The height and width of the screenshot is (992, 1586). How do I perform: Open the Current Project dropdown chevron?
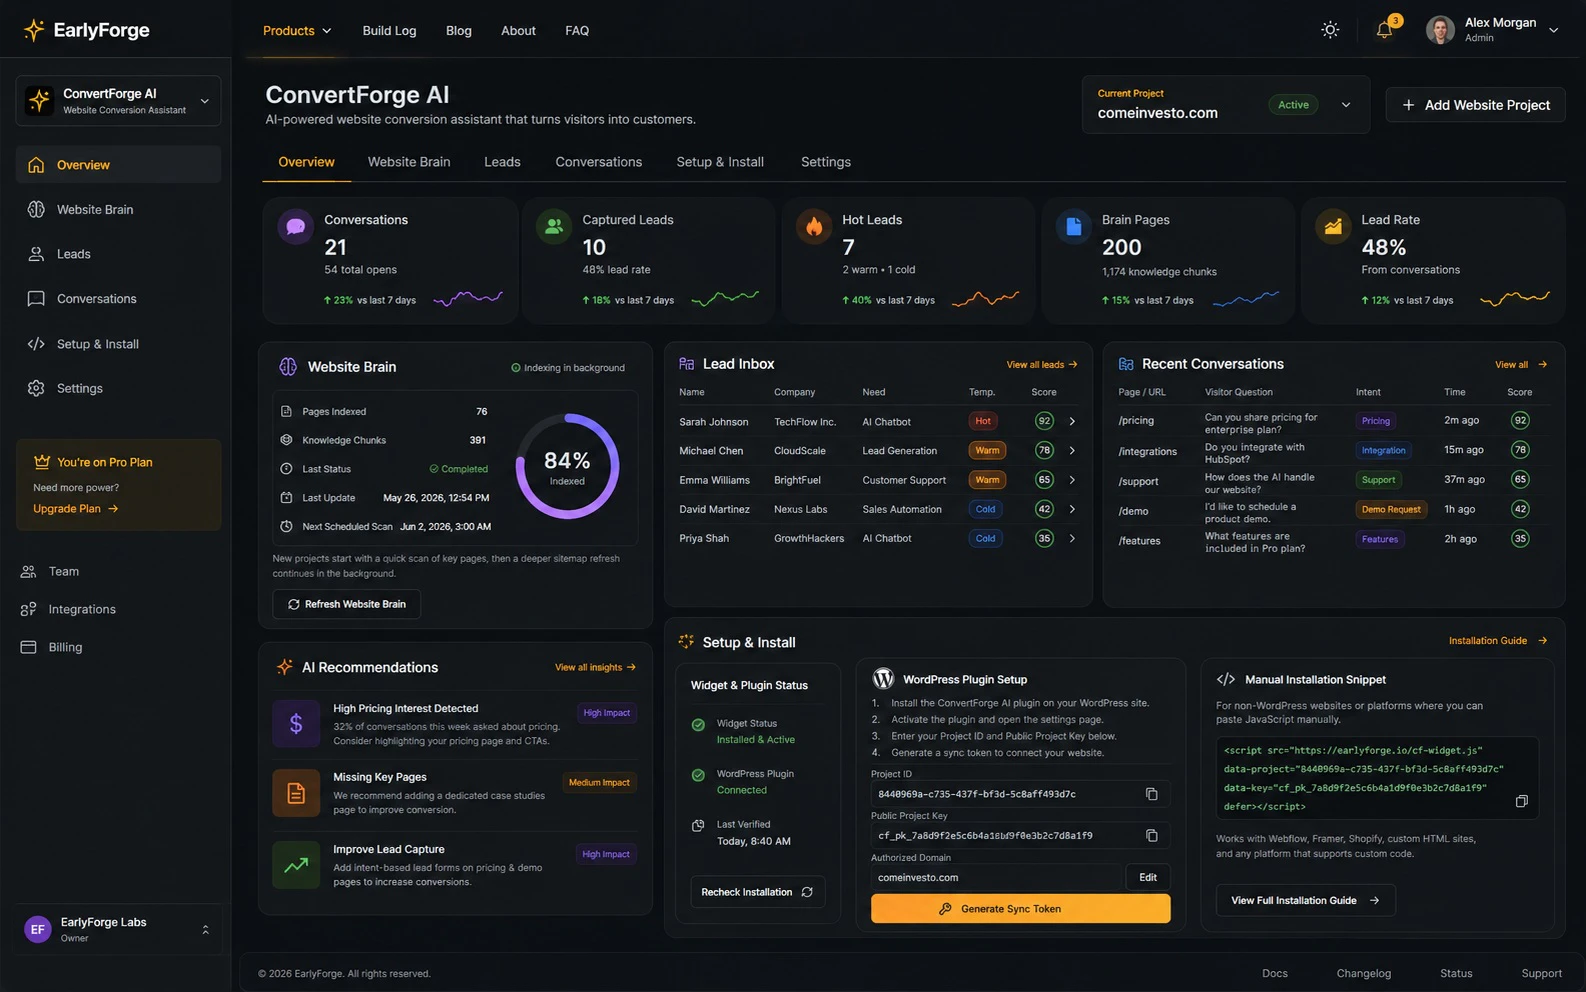[1346, 105]
